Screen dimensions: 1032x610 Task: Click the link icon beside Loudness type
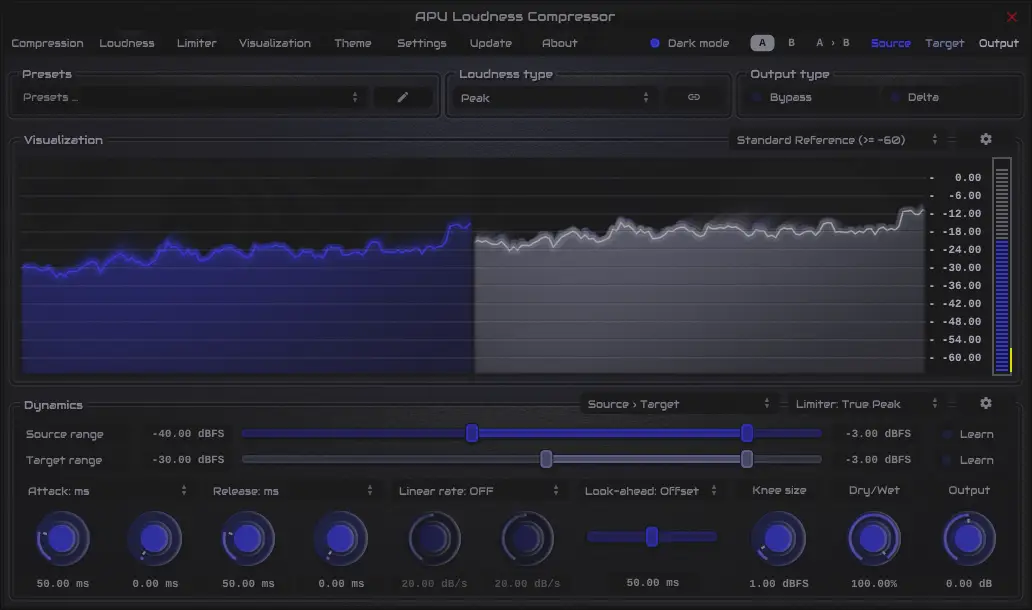point(694,97)
